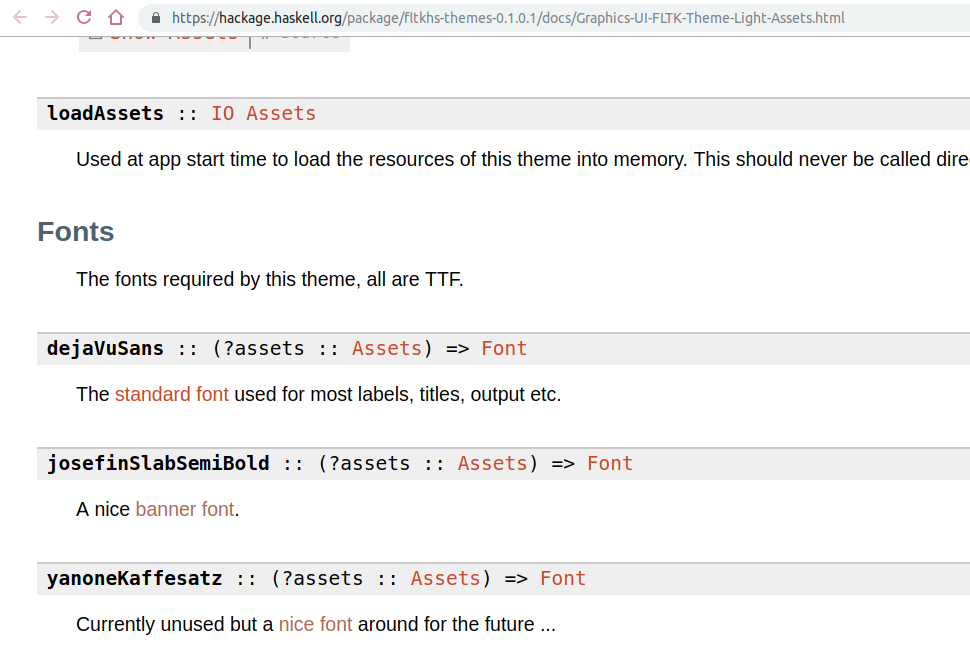This screenshot has height=669, width=970.
Task: Click the address bar URL
Action: coord(508,18)
